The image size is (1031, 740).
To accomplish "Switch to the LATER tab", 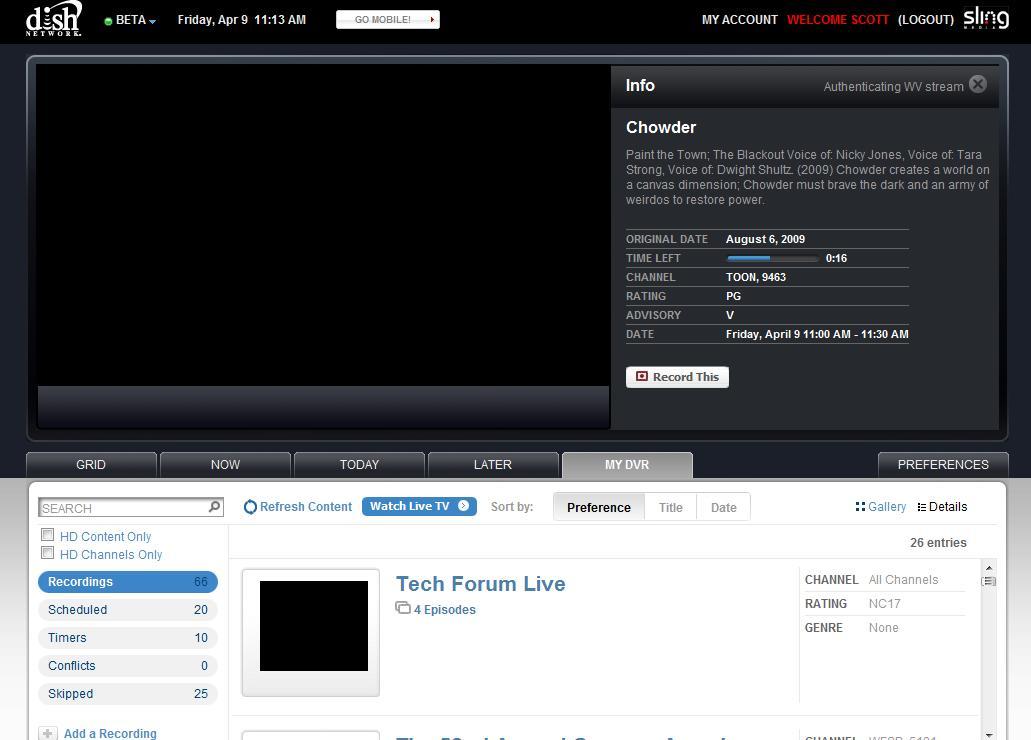I will [x=493, y=465].
